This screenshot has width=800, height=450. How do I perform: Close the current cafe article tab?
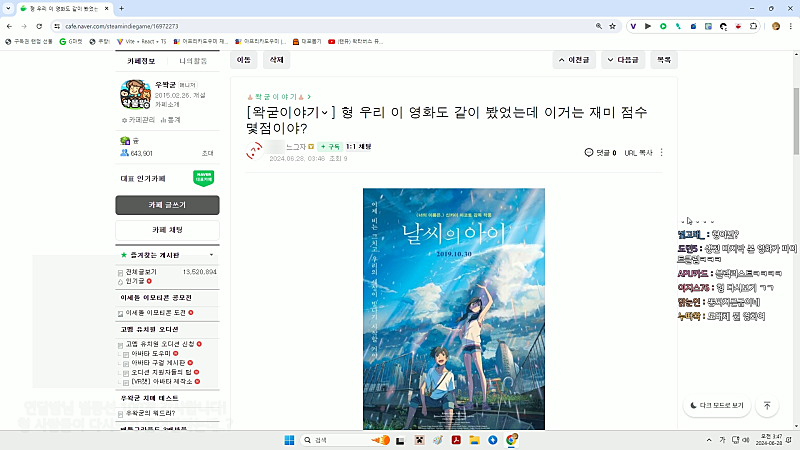(107, 8)
